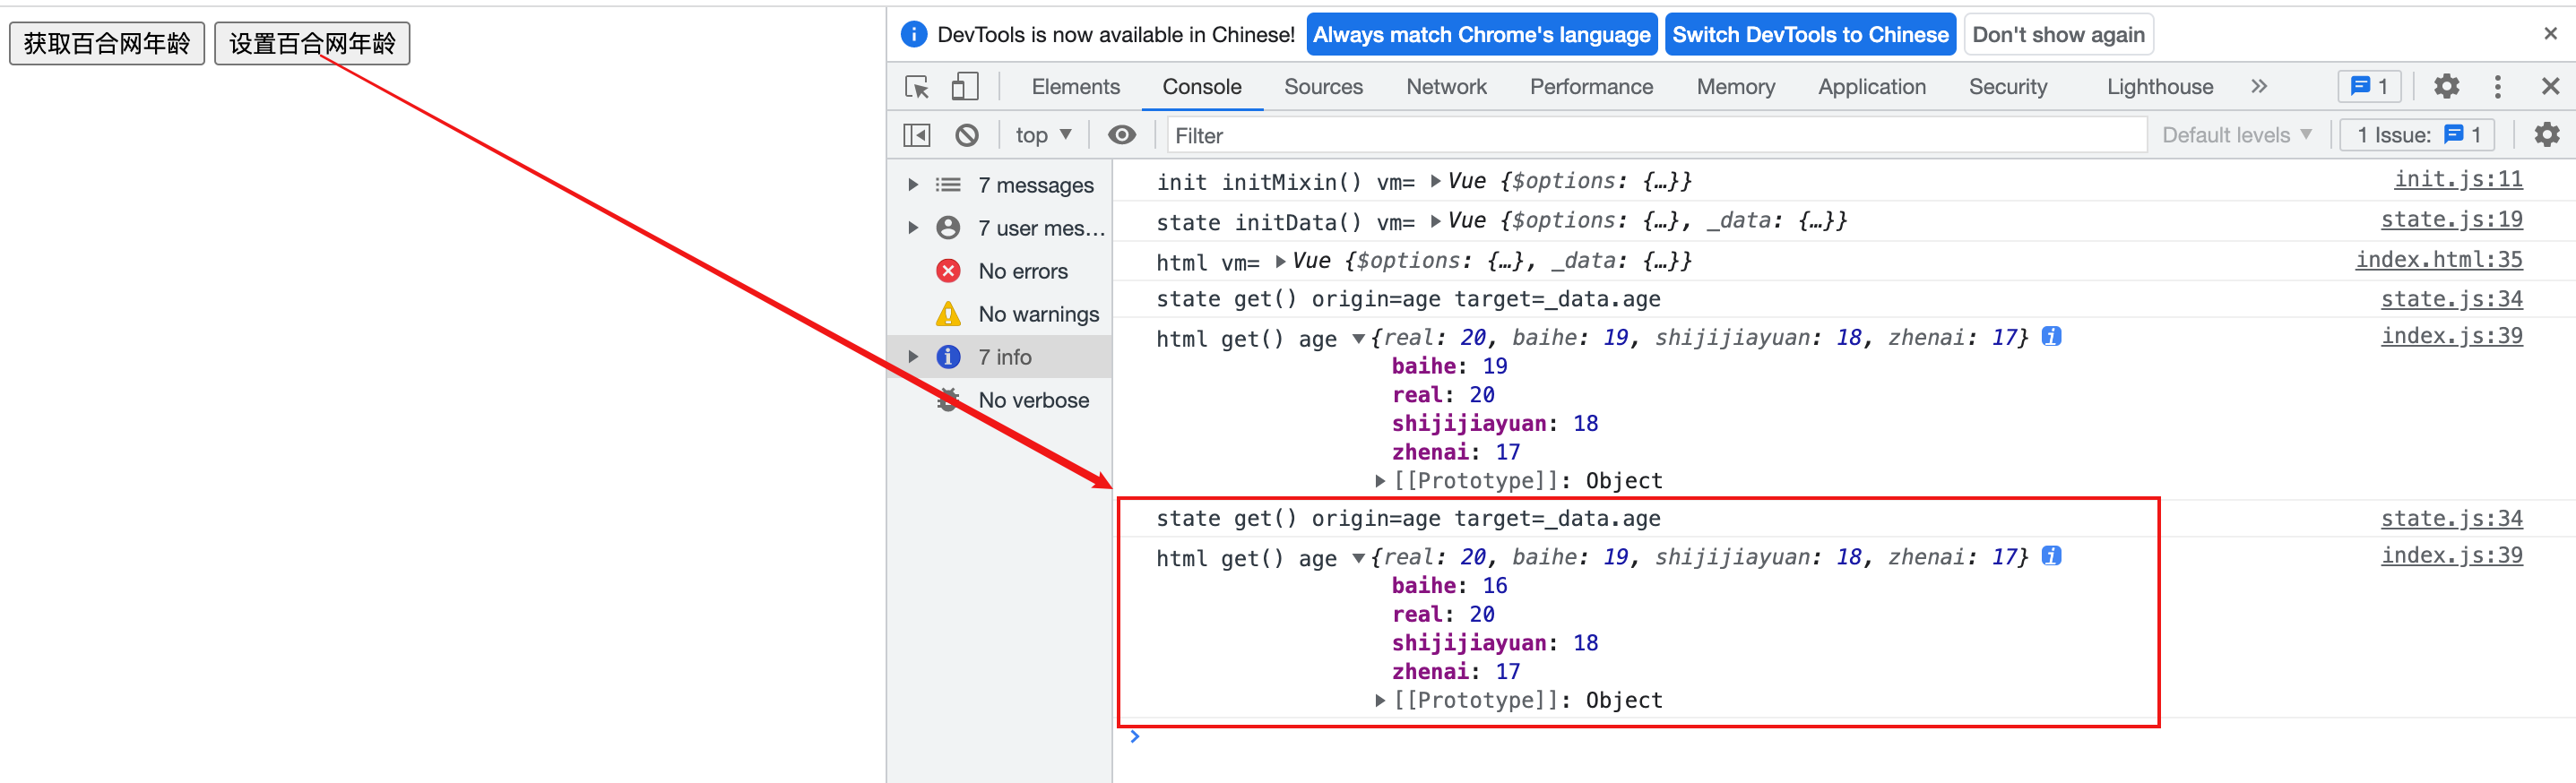Expand the 7 messages group arrow

(913, 185)
